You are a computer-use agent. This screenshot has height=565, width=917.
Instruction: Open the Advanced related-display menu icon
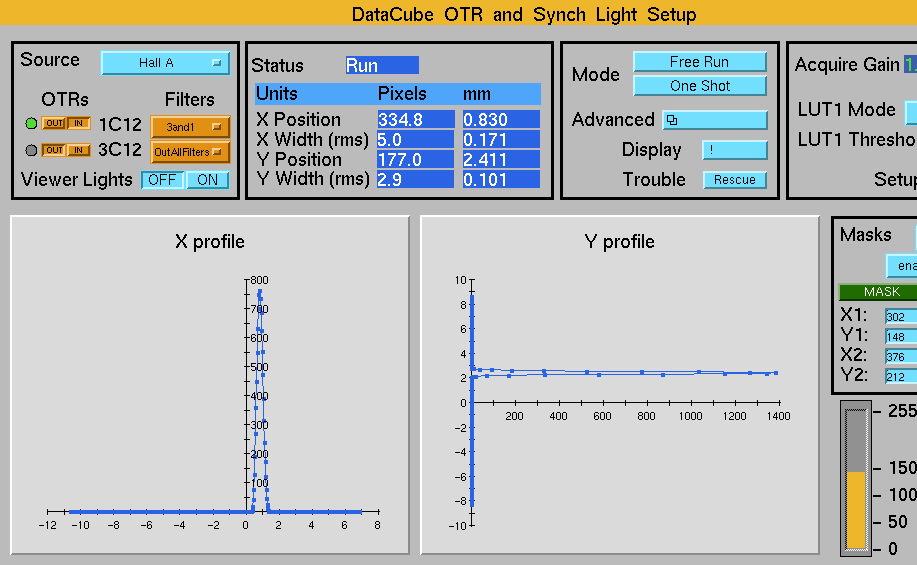pyautogui.click(x=700, y=120)
